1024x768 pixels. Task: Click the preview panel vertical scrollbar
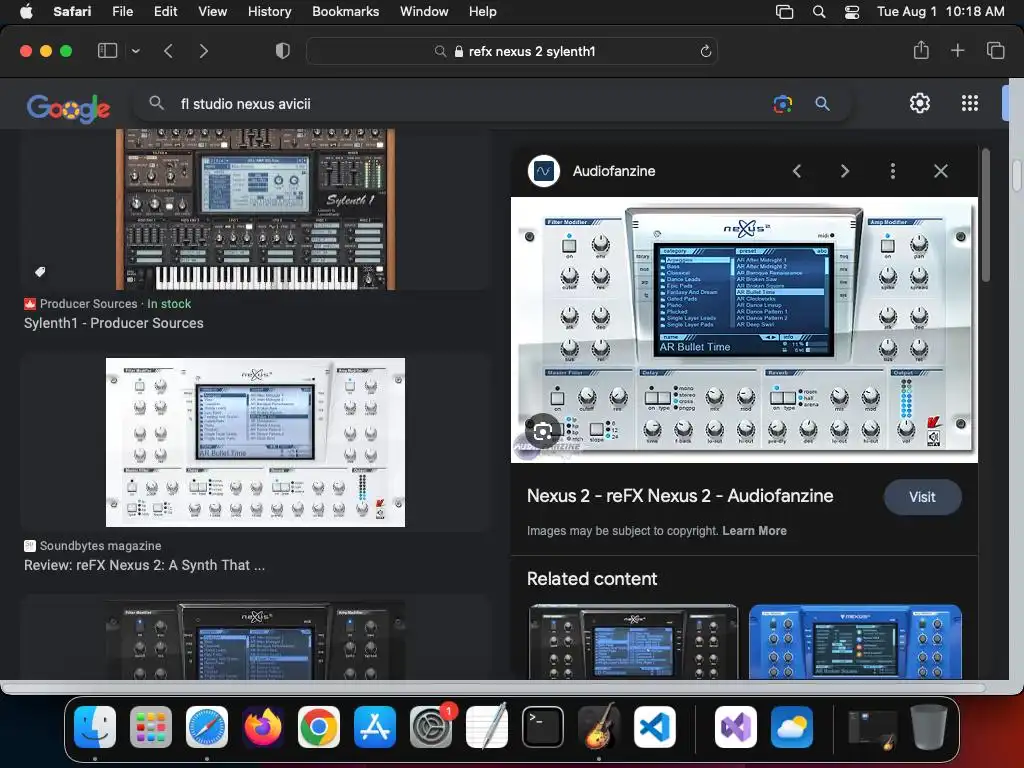click(x=985, y=216)
